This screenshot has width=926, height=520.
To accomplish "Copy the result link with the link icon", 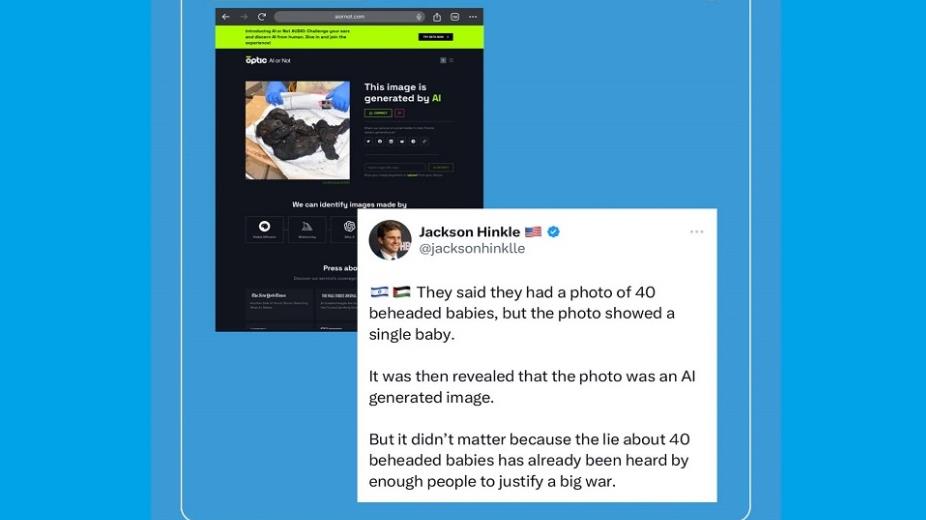I will (x=424, y=142).
